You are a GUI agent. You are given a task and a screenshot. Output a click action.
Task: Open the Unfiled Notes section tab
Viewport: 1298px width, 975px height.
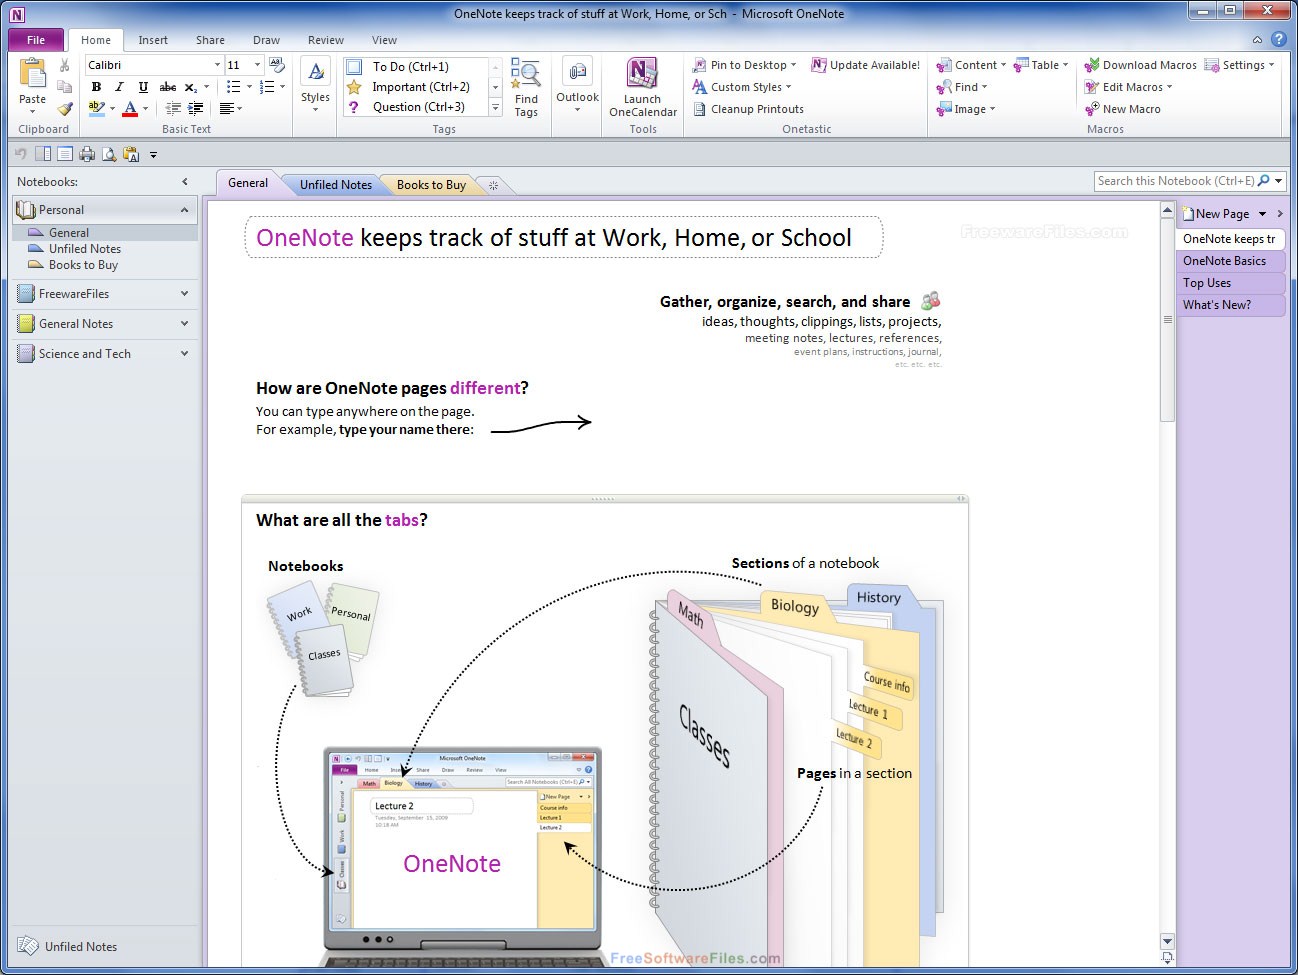tap(335, 185)
